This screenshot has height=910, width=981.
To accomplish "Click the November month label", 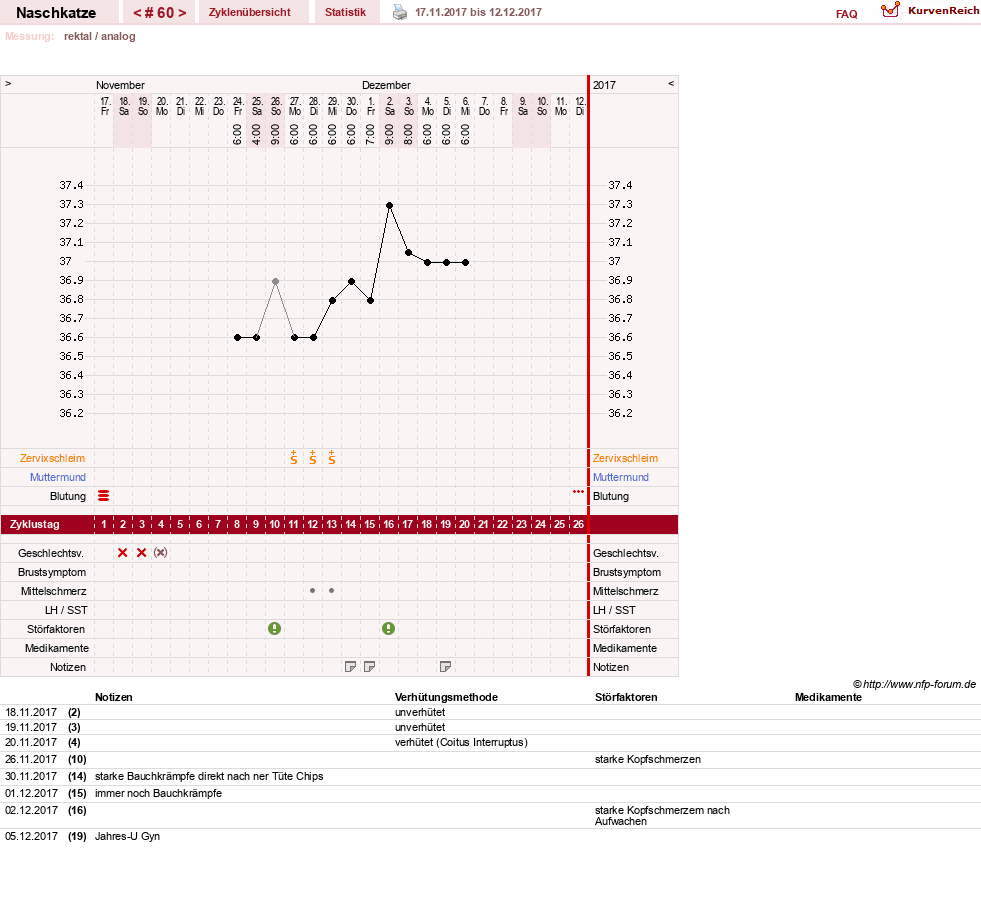I will tap(120, 85).
